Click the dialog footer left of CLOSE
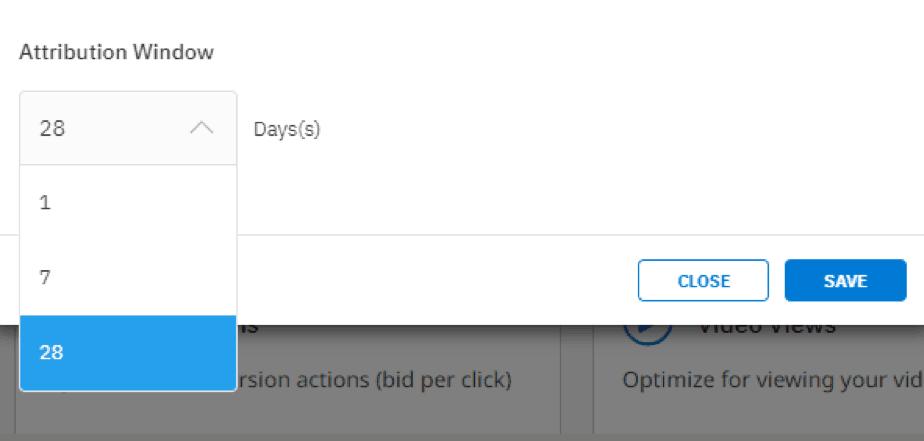924x441 pixels. (x=436, y=281)
